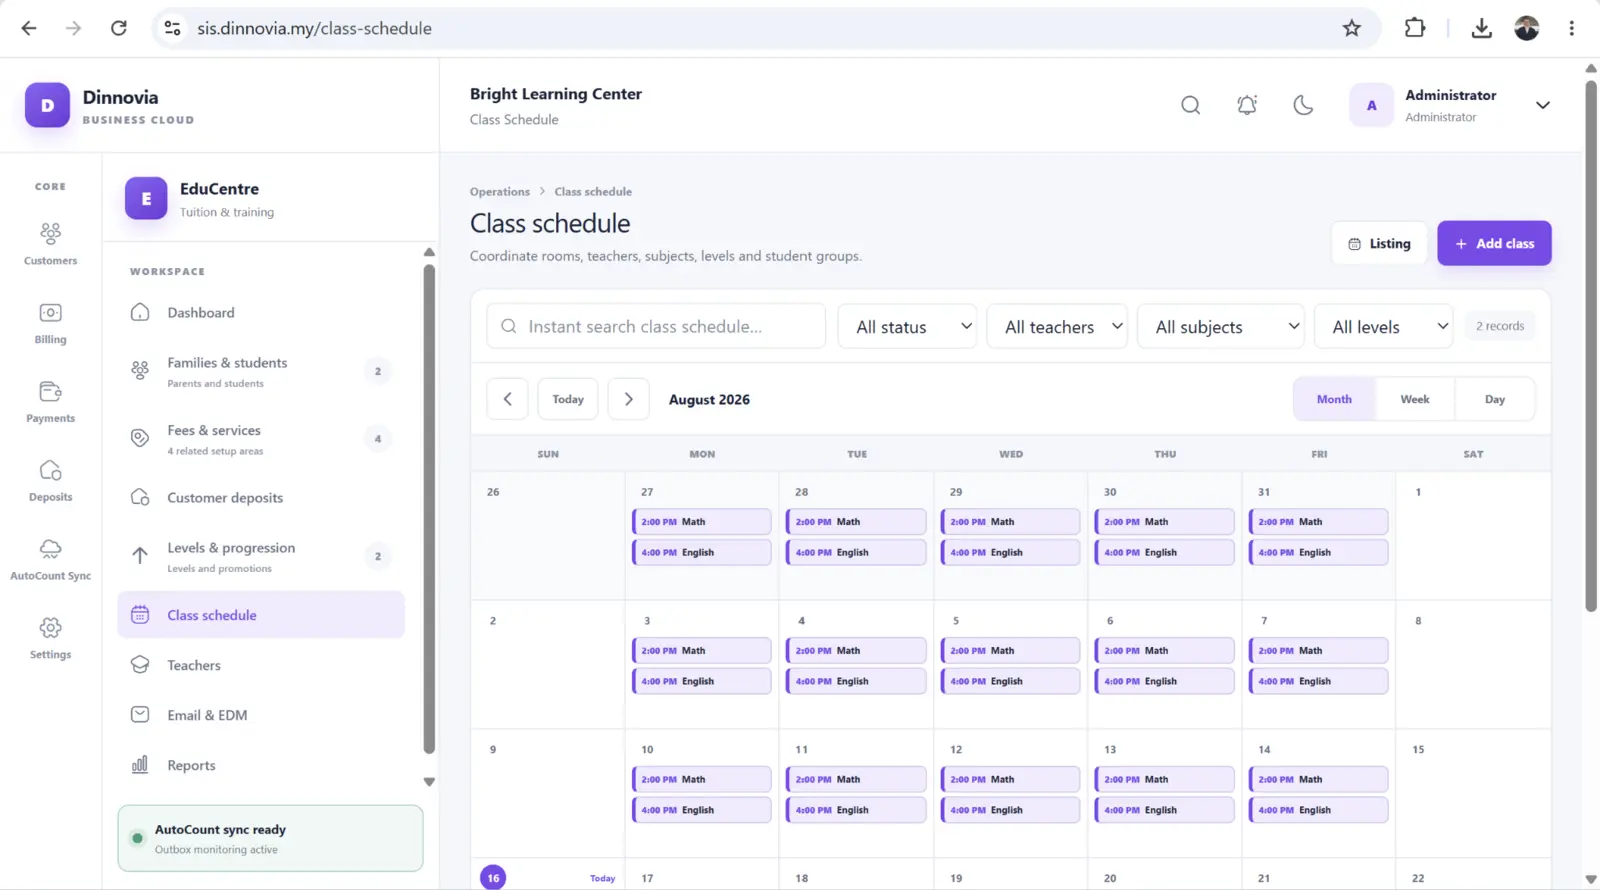Open the Billing section icon

(50, 323)
